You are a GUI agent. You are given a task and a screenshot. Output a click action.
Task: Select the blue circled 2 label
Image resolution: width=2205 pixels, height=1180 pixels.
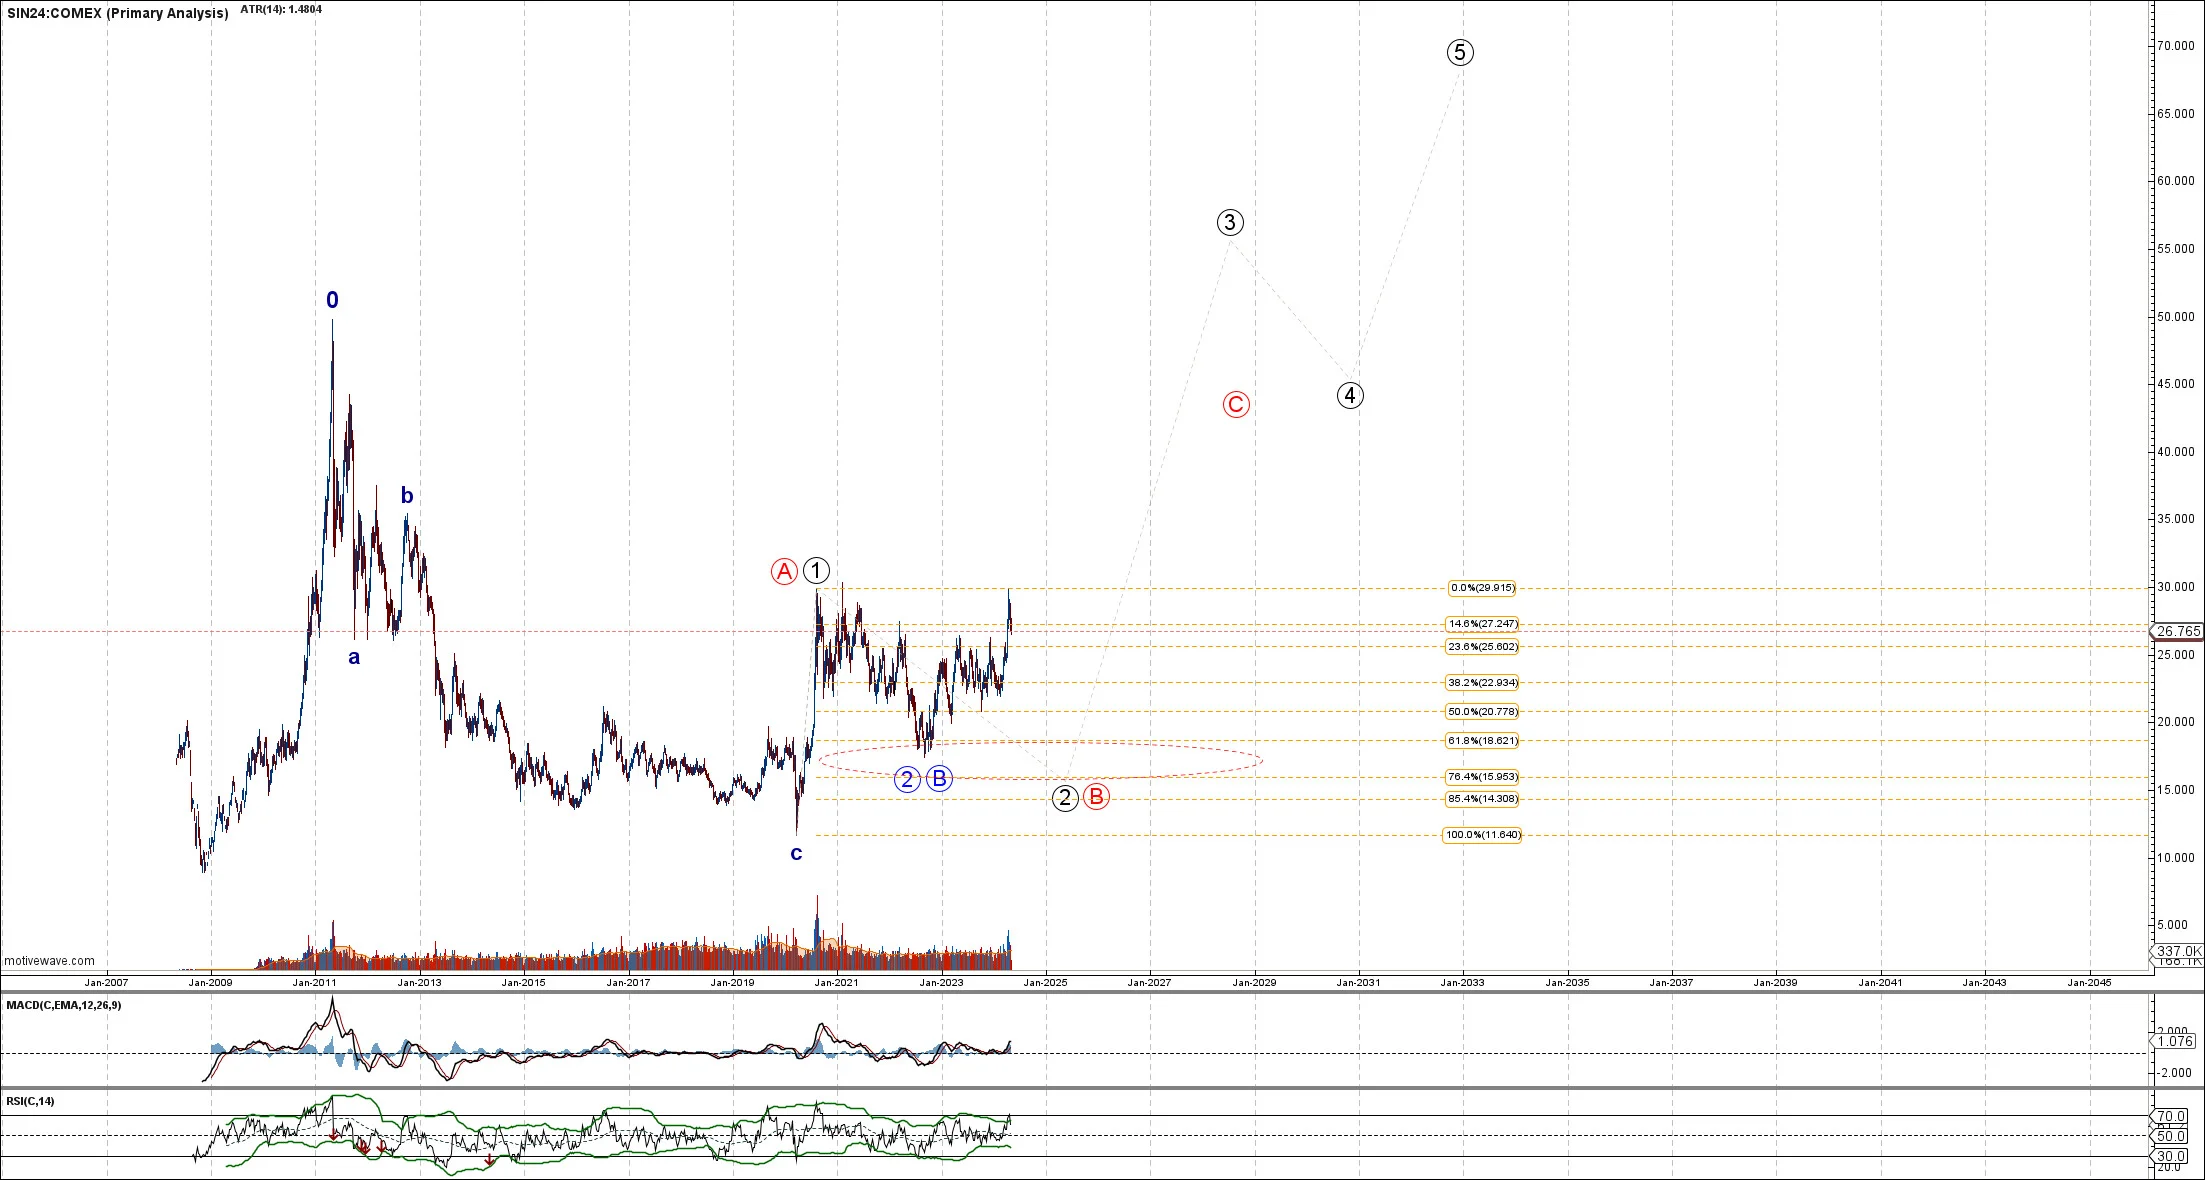pyautogui.click(x=907, y=779)
